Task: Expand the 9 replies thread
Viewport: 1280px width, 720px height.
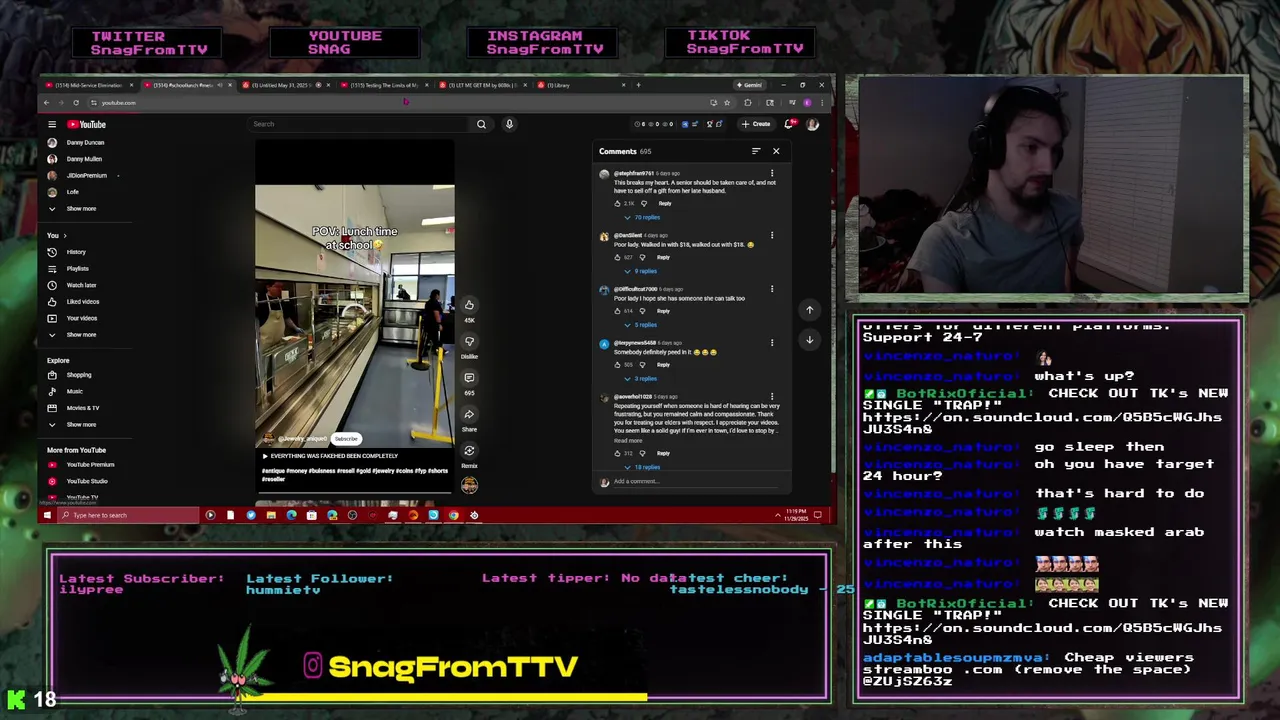Action: 641,271
